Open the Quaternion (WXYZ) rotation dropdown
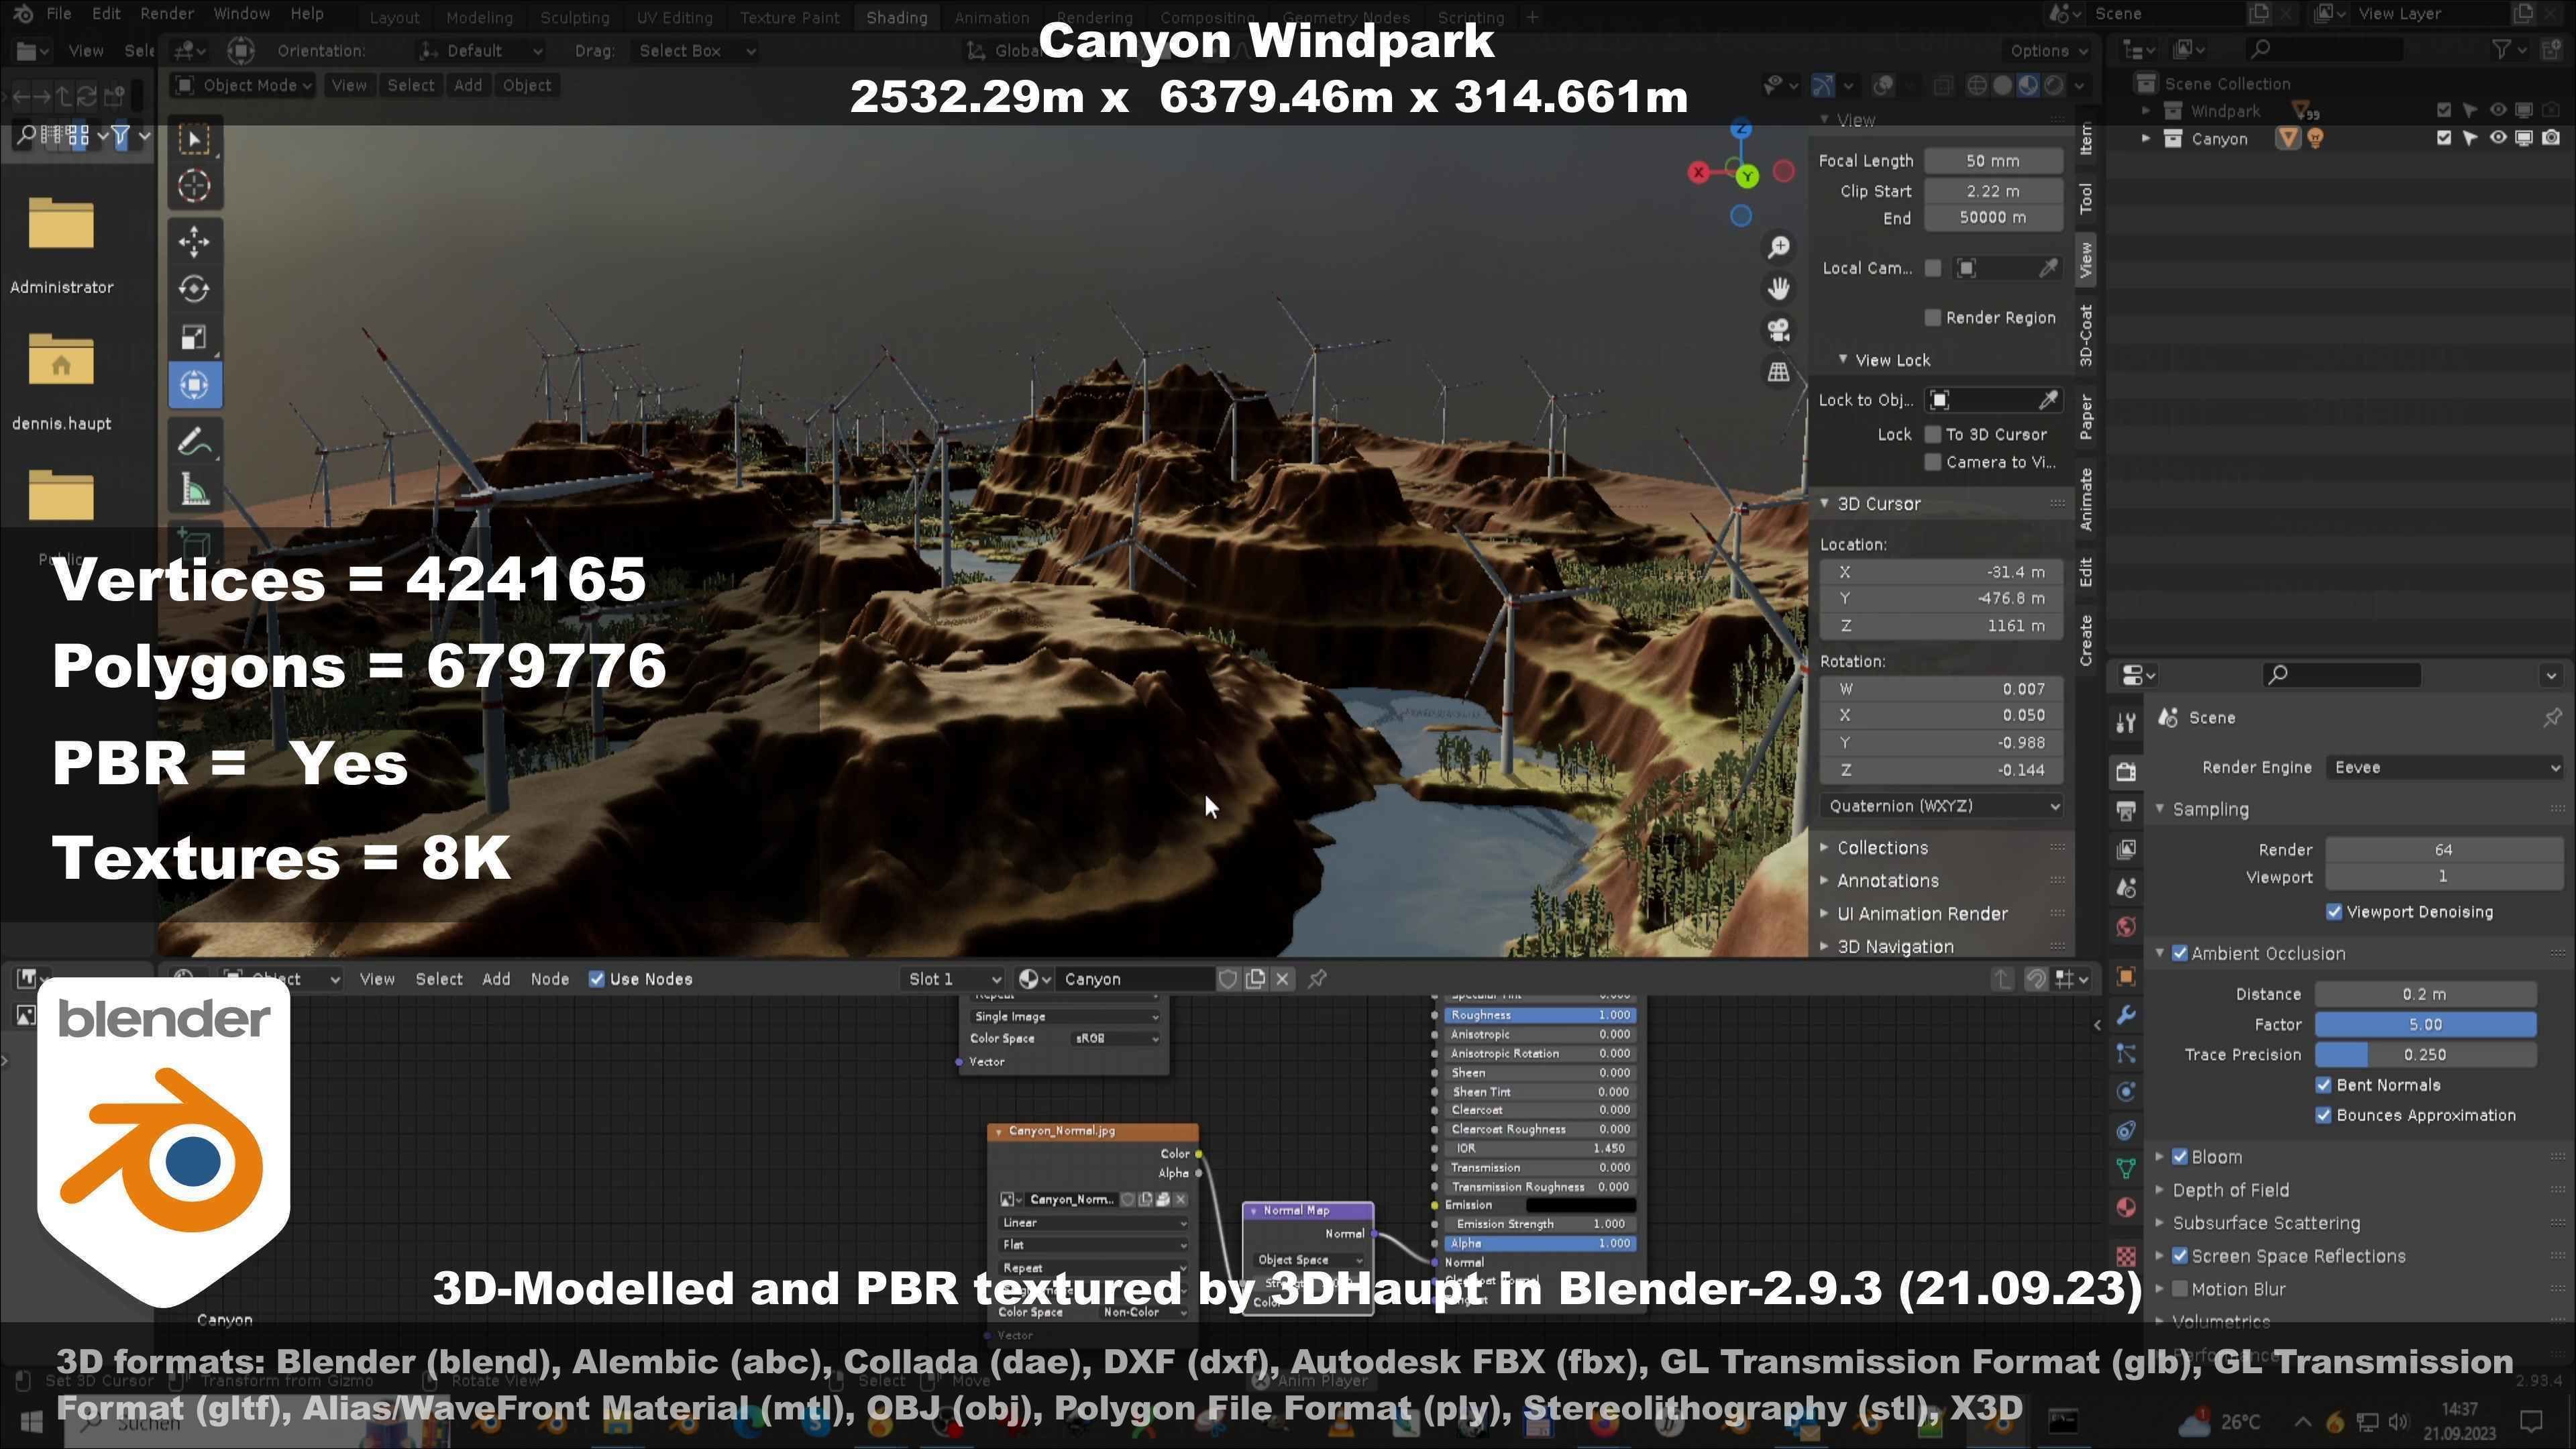The width and height of the screenshot is (2576, 1449). coord(1941,806)
